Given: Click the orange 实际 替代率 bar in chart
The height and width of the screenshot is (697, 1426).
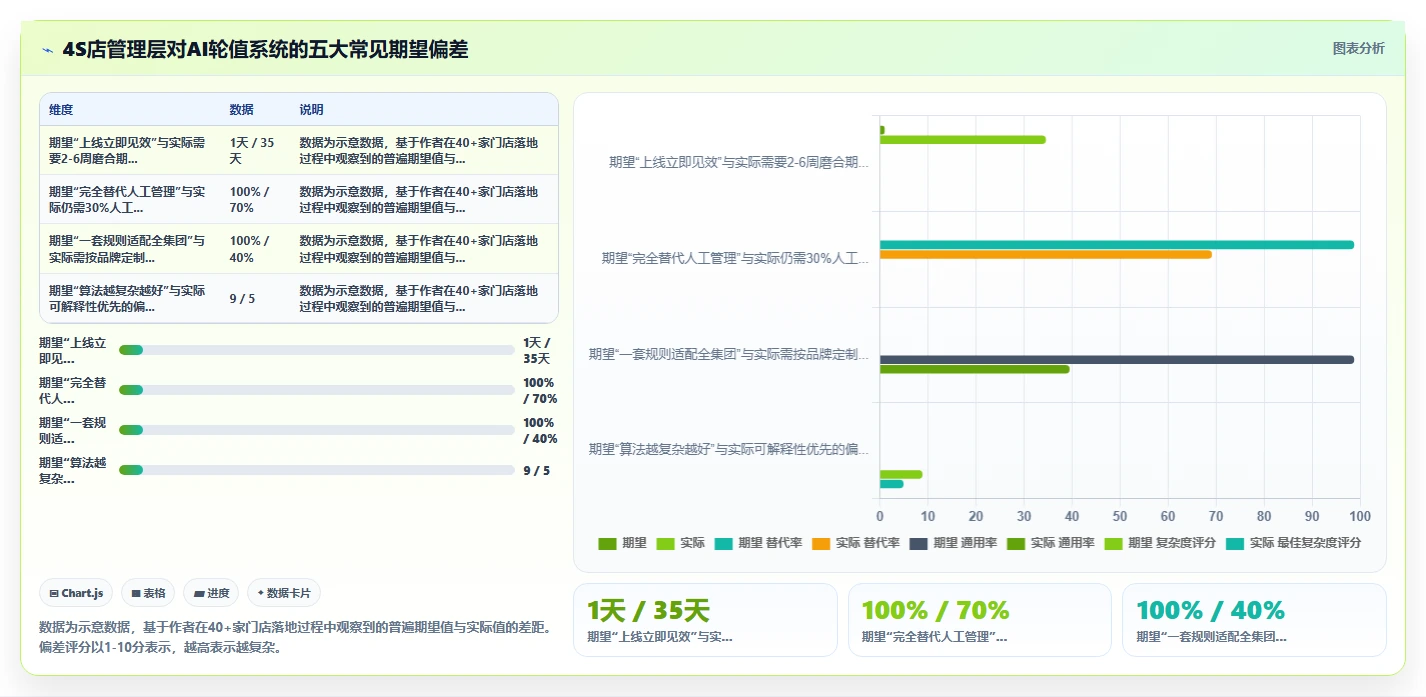Looking at the screenshot, I should (1046, 255).
